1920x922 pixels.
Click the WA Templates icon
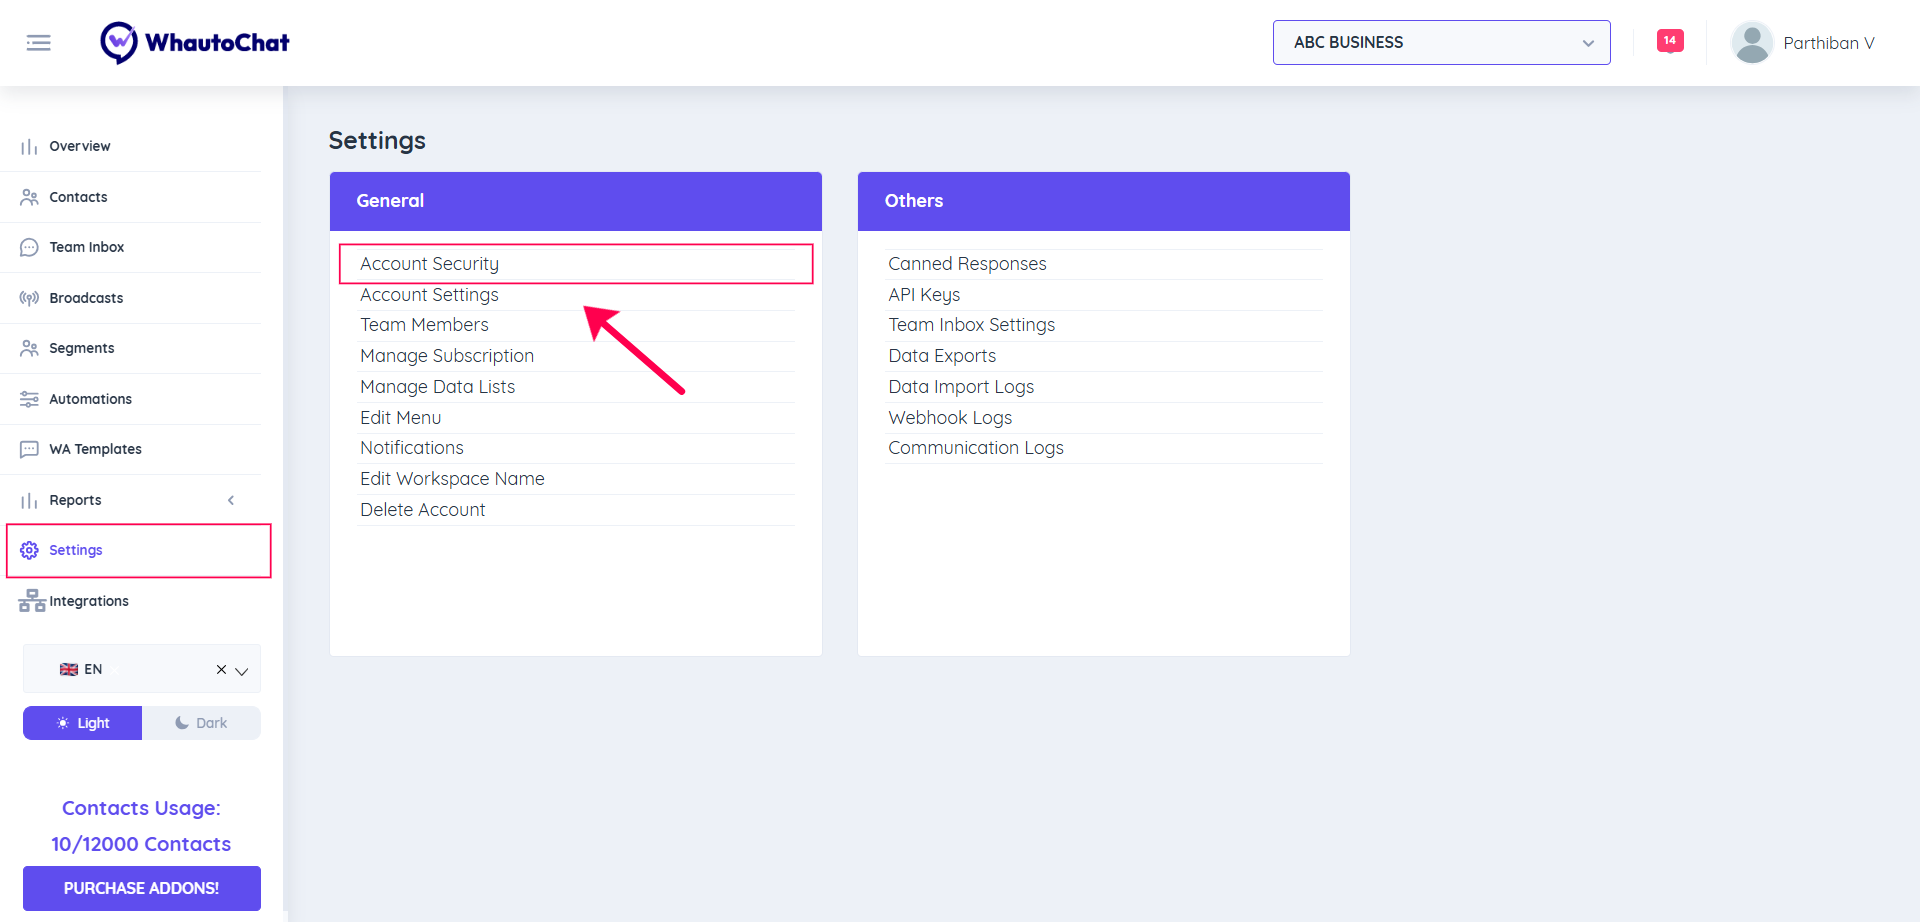click(29, 448)
